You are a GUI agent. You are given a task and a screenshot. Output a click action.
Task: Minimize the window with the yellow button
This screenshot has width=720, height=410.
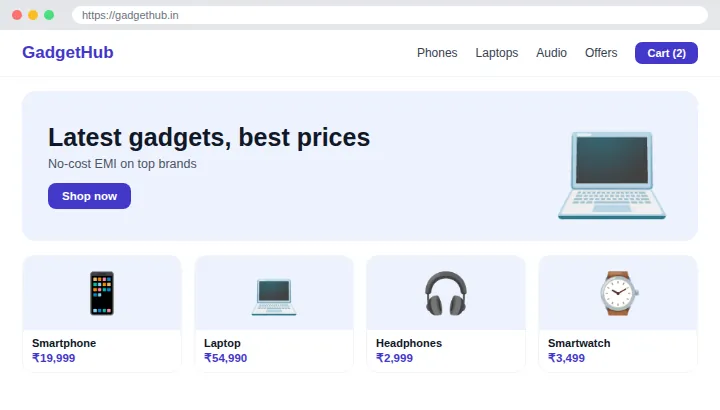(33, 15)
